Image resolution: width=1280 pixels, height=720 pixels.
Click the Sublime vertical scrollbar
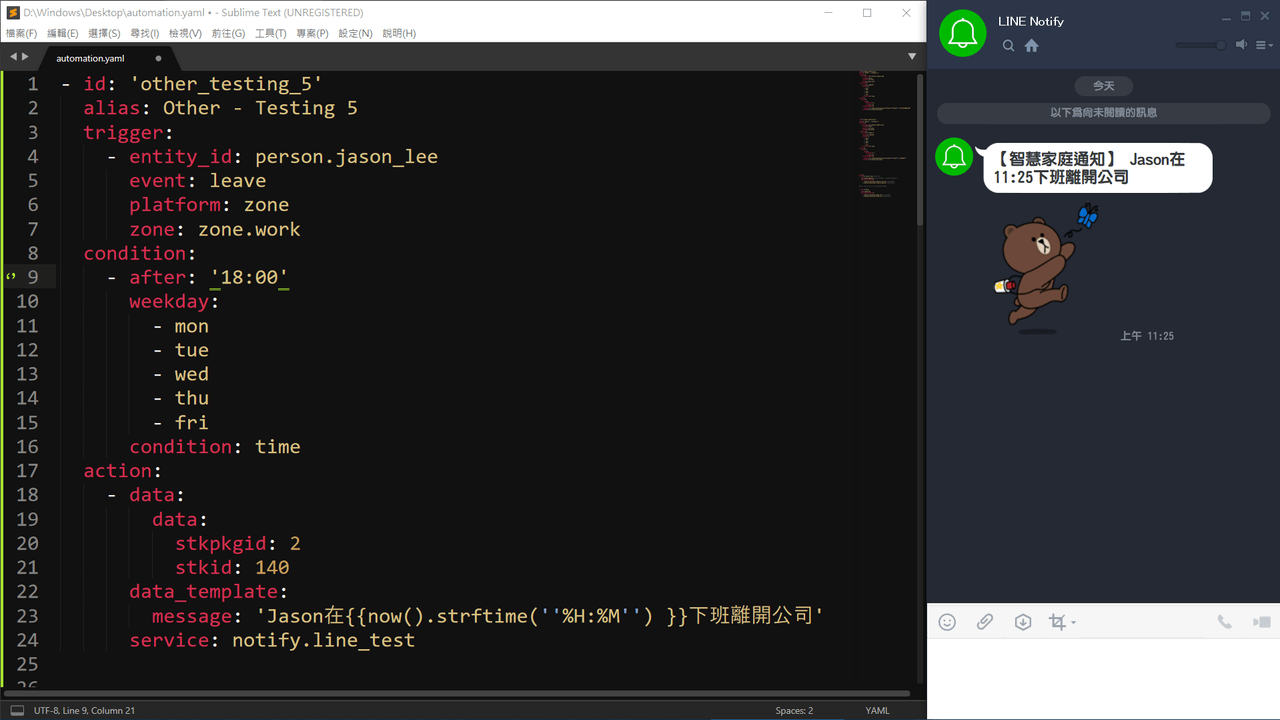click(920, 150)
